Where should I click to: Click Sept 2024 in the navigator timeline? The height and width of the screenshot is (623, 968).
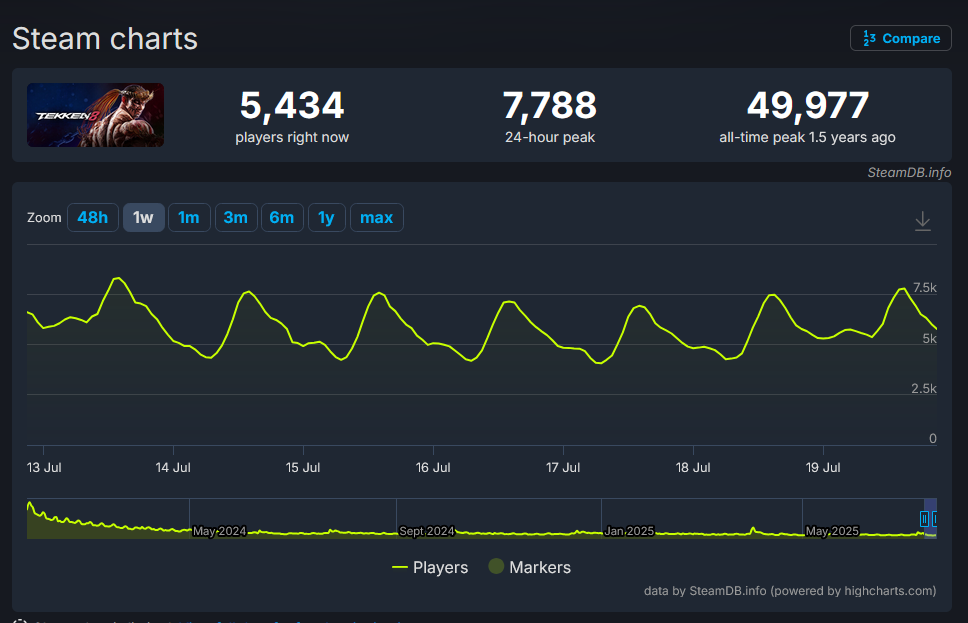(x=427, y=531)
